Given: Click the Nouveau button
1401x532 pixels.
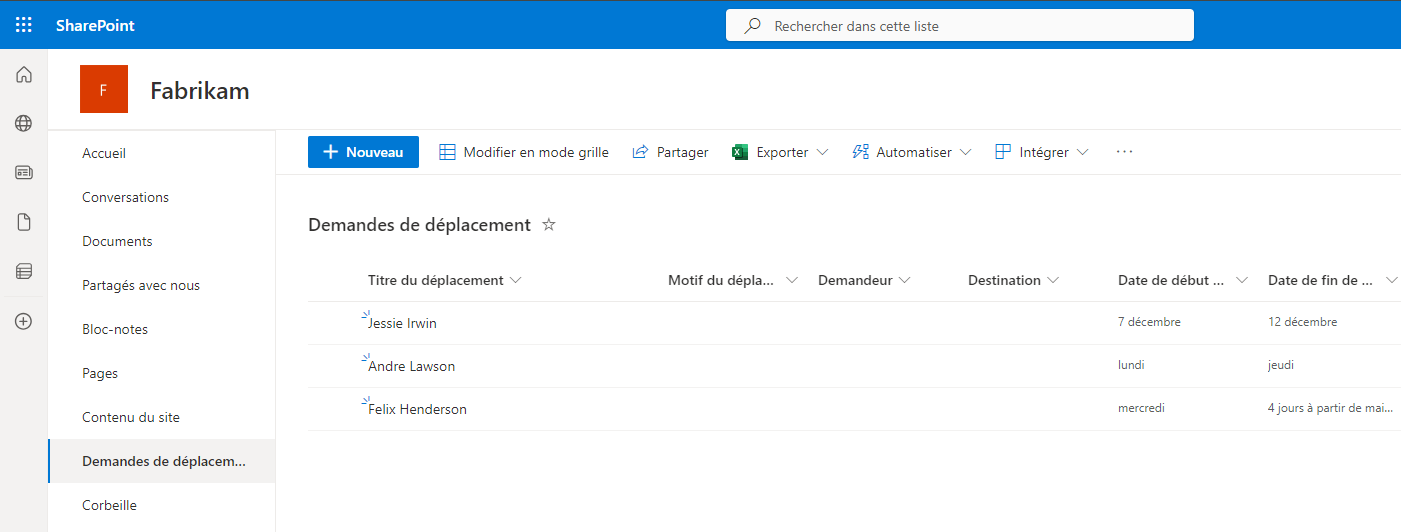Looking at the screenshot, I should click(x=363, y=152).
